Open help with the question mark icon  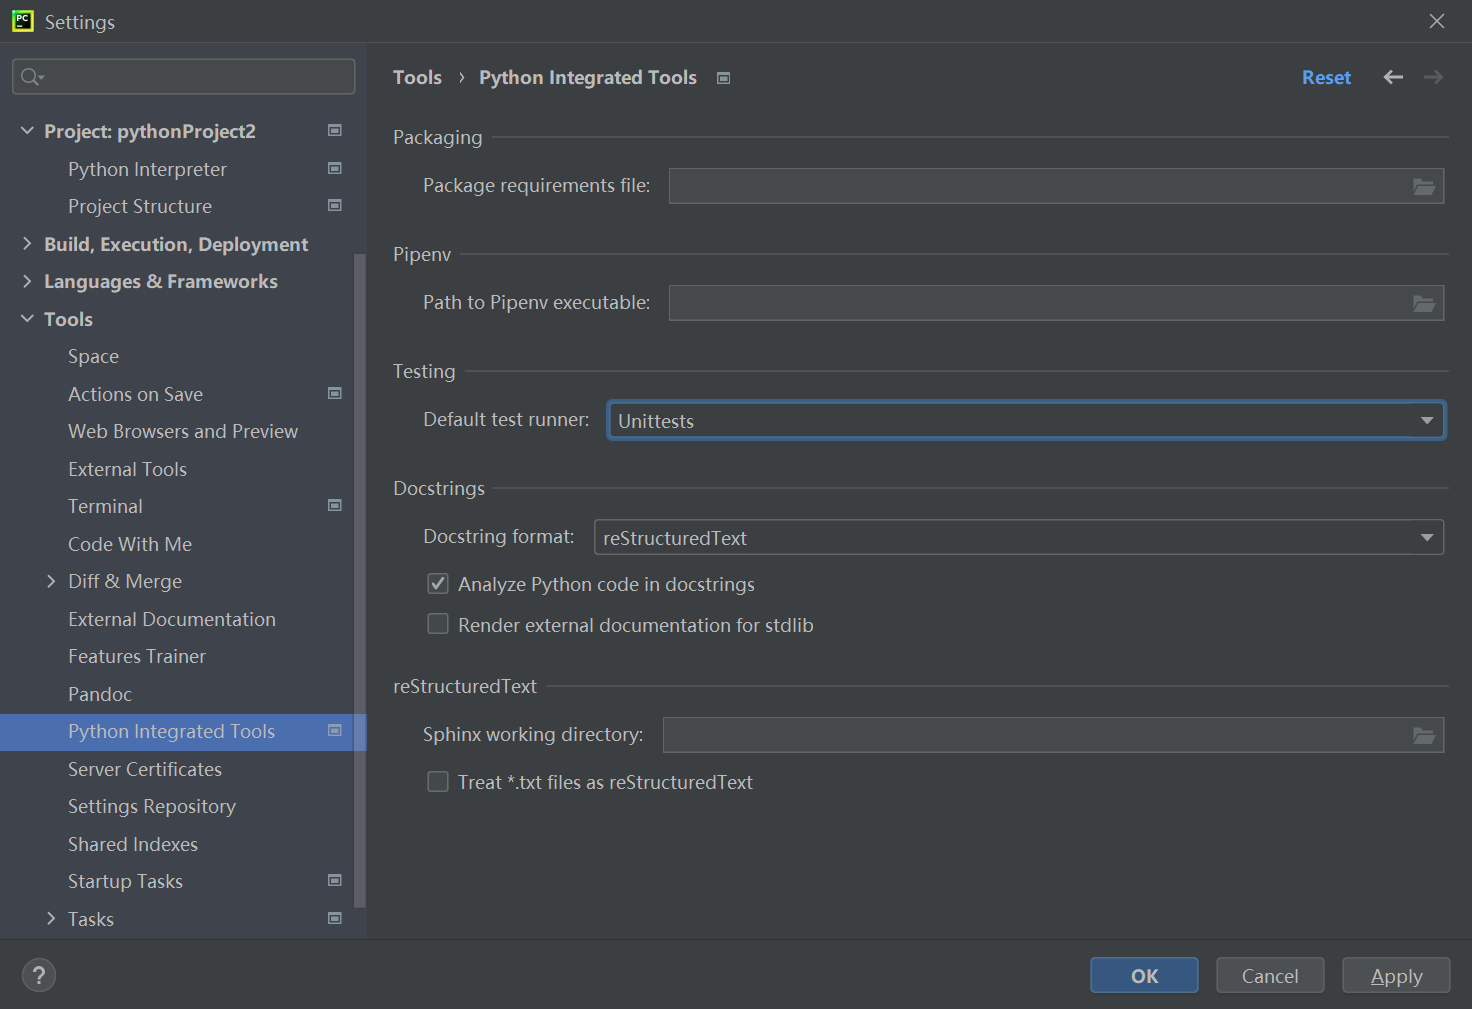tap(39, 975)
